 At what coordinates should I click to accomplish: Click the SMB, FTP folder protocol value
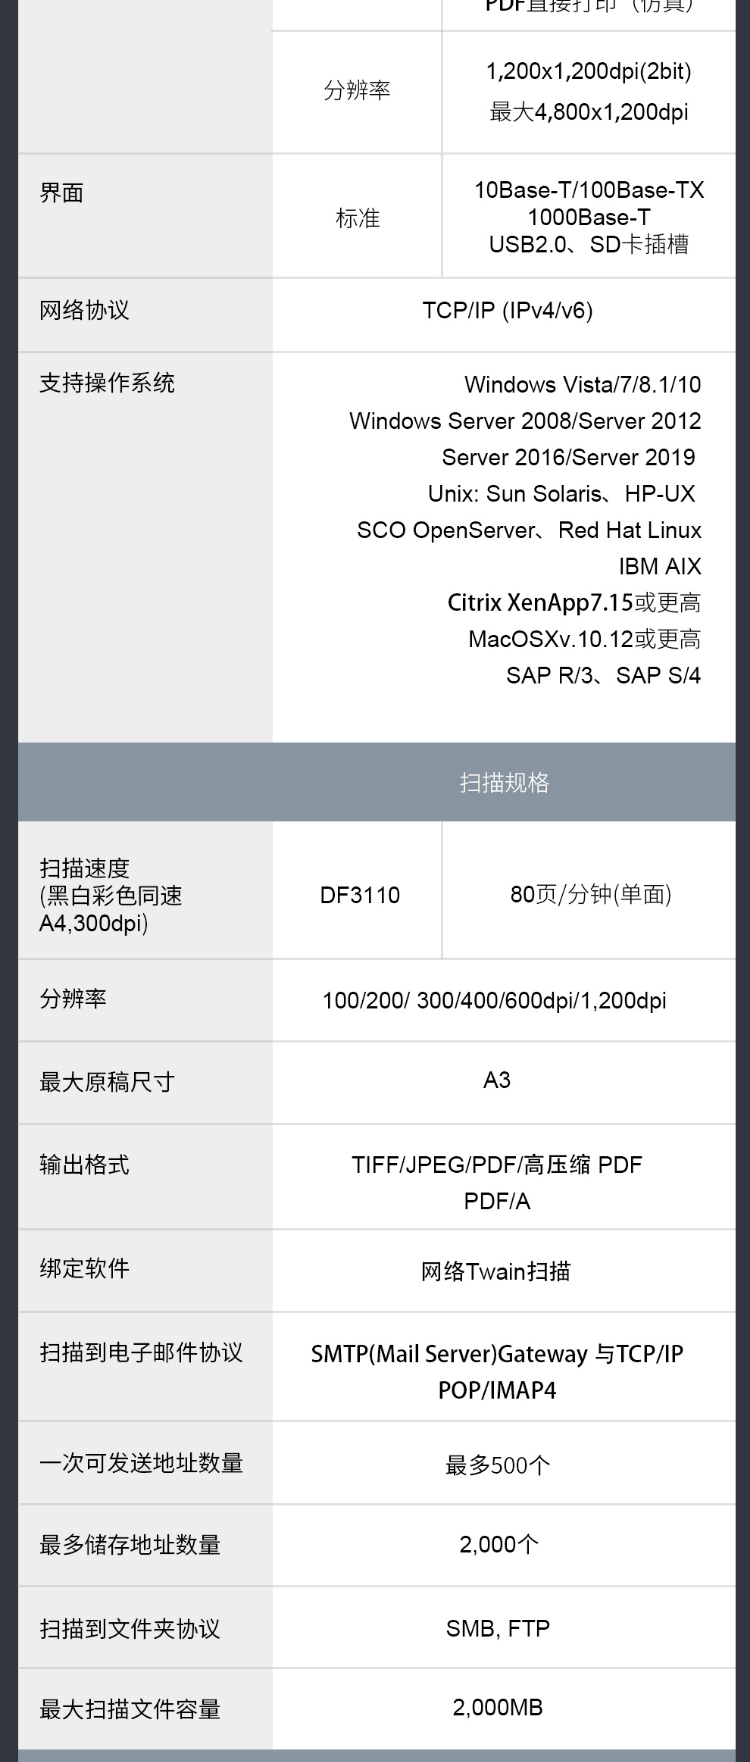pyautogui.click(x=497, y=1629)
